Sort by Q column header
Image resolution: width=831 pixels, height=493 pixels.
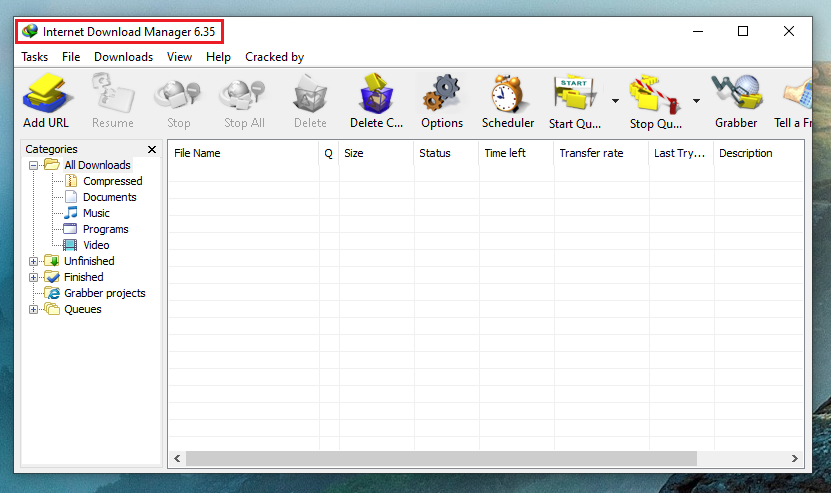coord(329,153)
